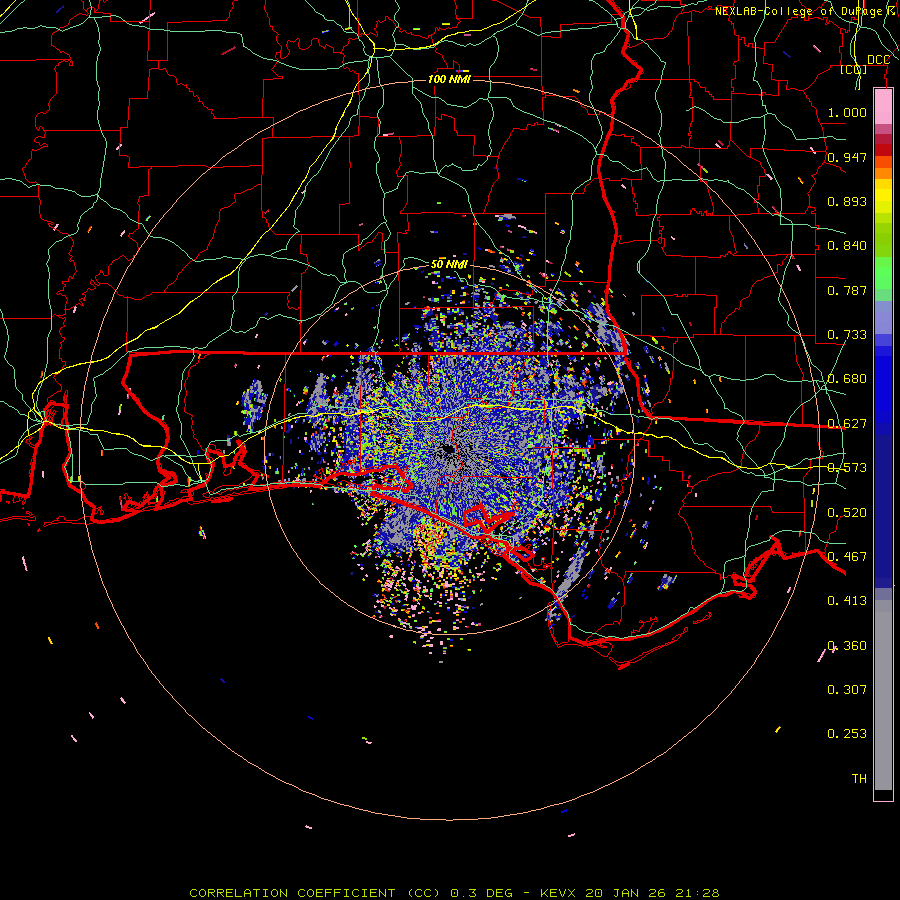Click the 0.520 scale value
This screenshot has width=900, height=900.
(x=847, y=513)
